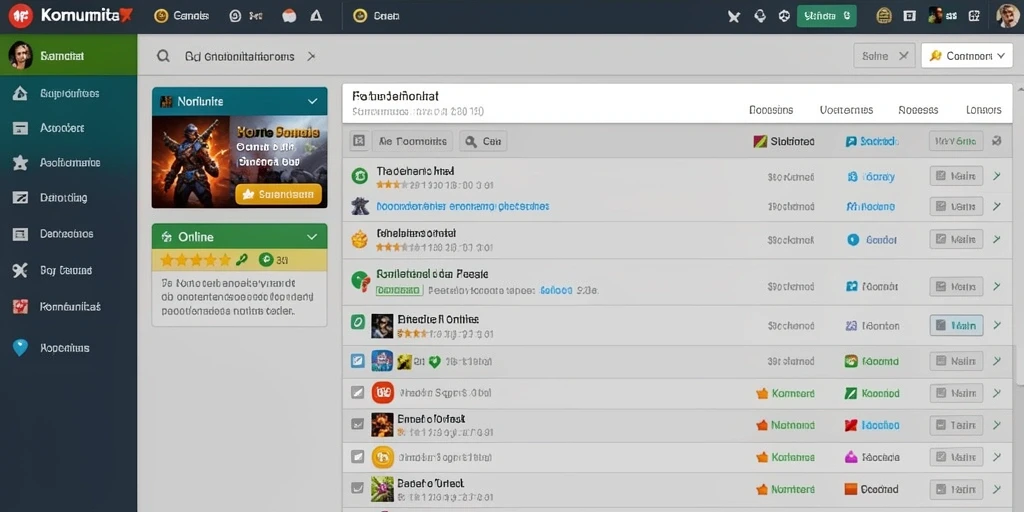The width and height of the screenshot is (1024, 512).
Task: Open the user avatar at top right
Action: tap(1008, 16)
